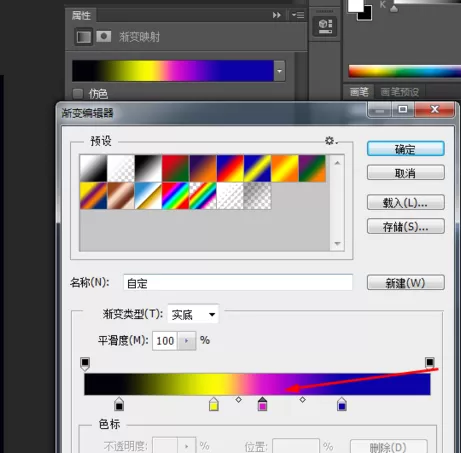Screen dimensions: 461x453
Task: Open the 平滑度 slider arrow
Action: (x=187, y=341)
